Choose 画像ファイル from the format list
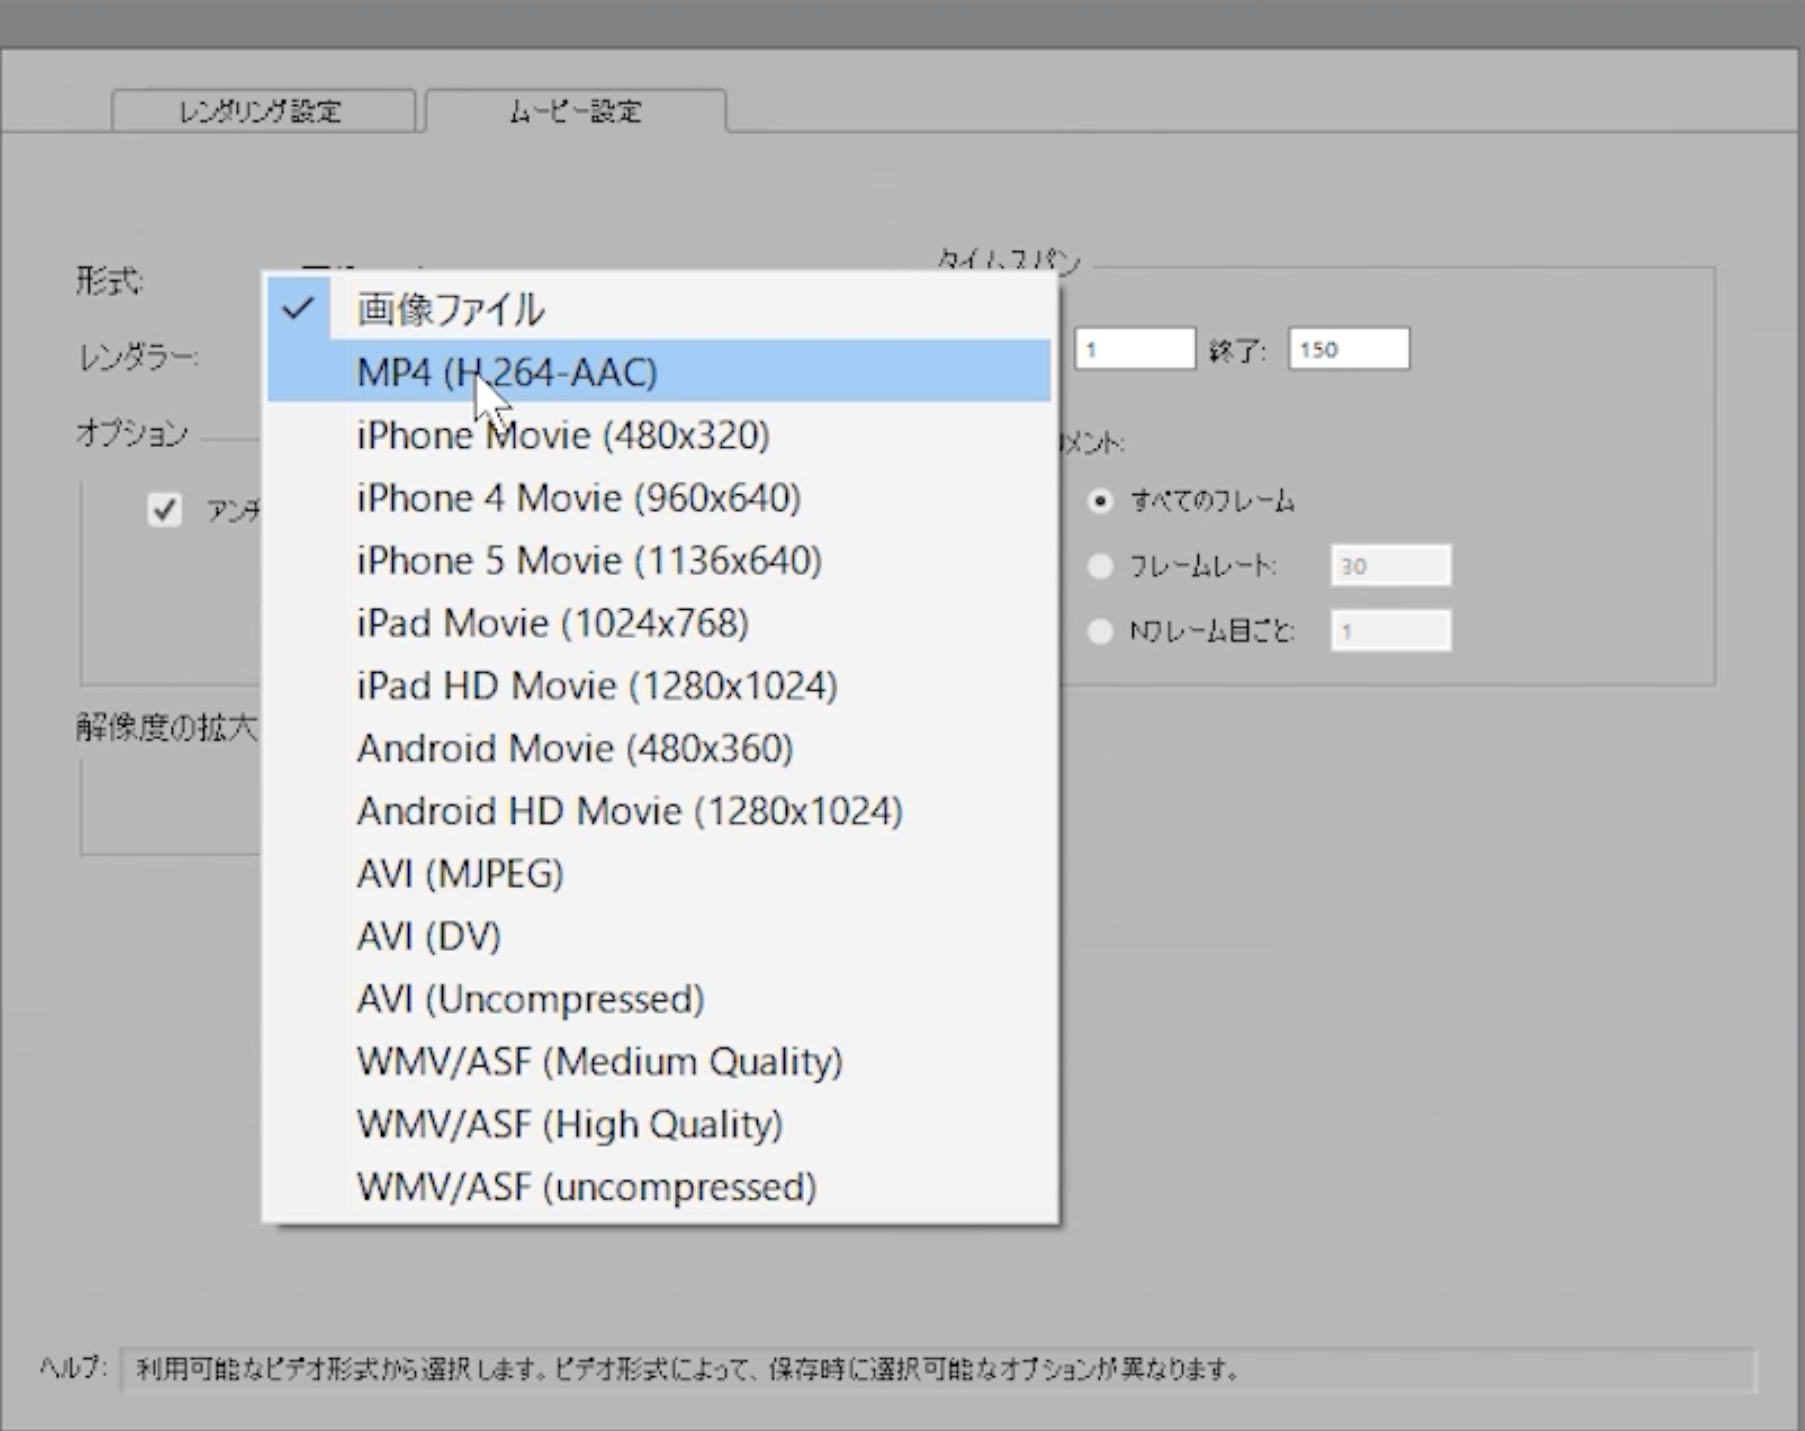This screenshot has height=1431, width=1805. point(450,309)
